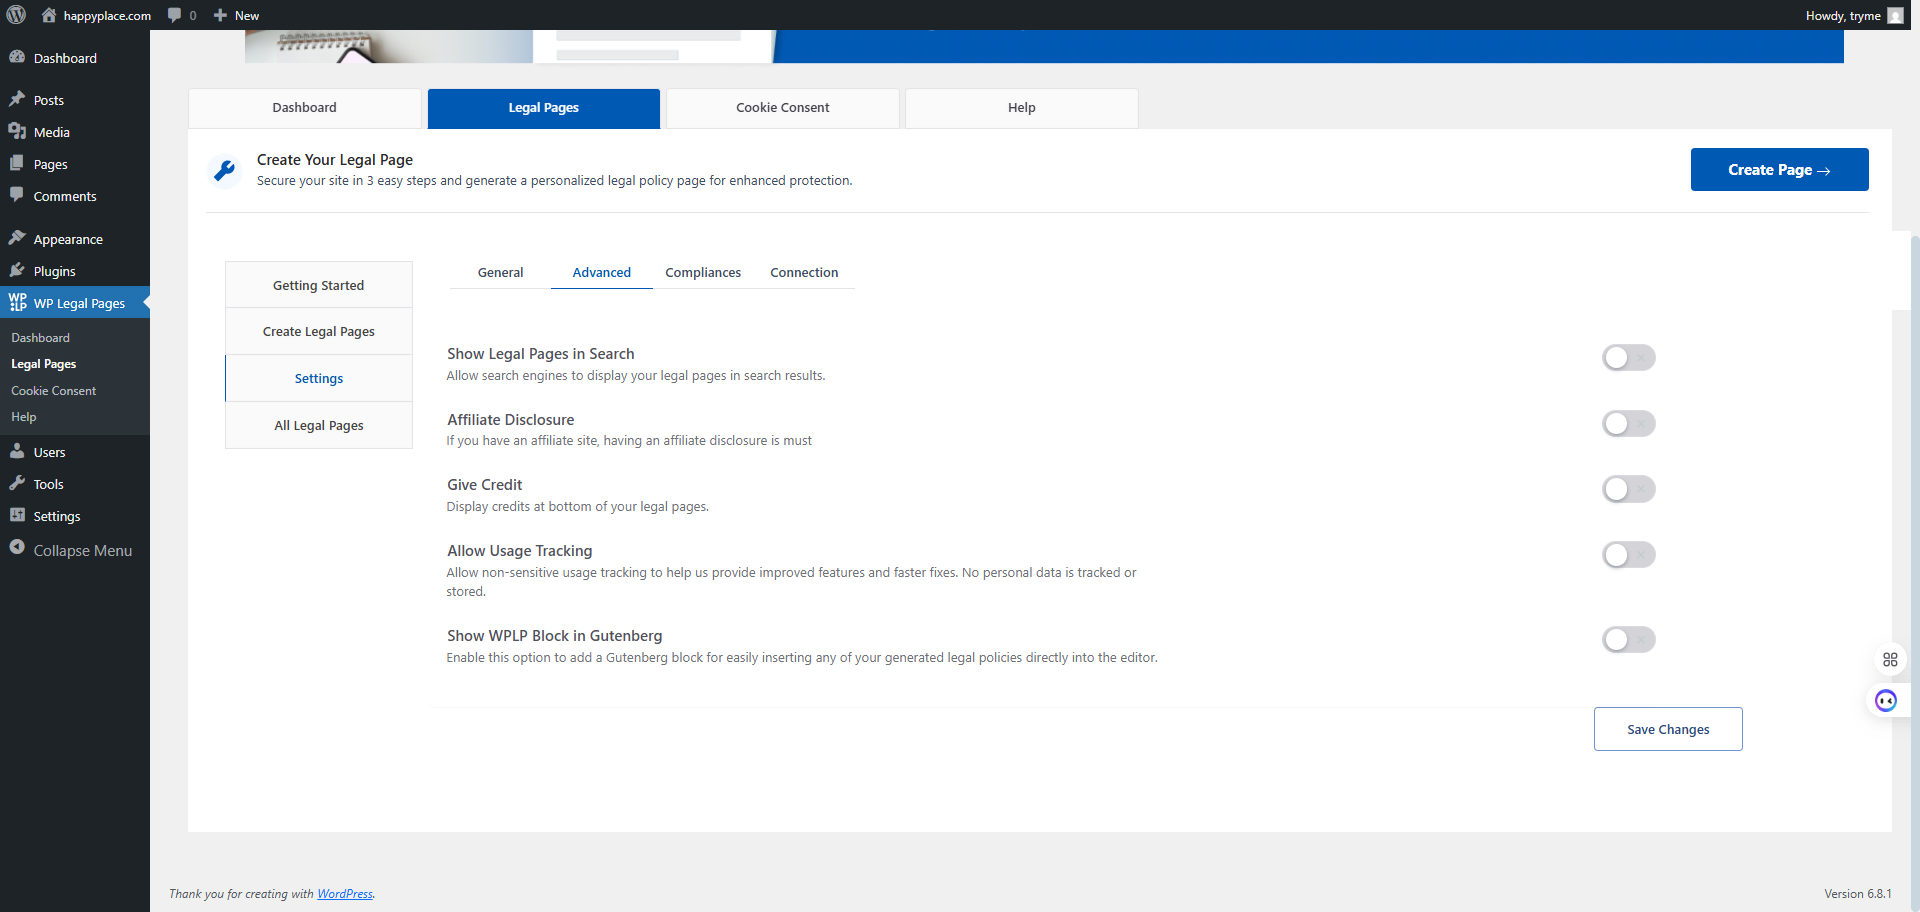Enable Show Legal Pages in Search

click(1628, 357)
